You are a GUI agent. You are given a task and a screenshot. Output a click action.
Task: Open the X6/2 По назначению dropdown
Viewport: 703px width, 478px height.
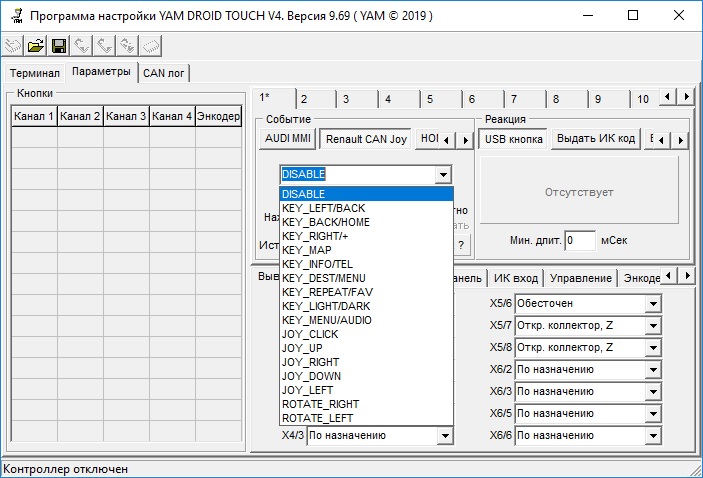click(x=654, y=369)
